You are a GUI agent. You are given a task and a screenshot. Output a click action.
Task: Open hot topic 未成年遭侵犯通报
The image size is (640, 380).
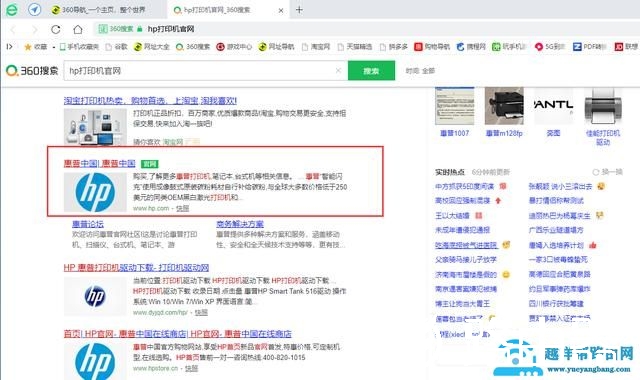point(462,230)
